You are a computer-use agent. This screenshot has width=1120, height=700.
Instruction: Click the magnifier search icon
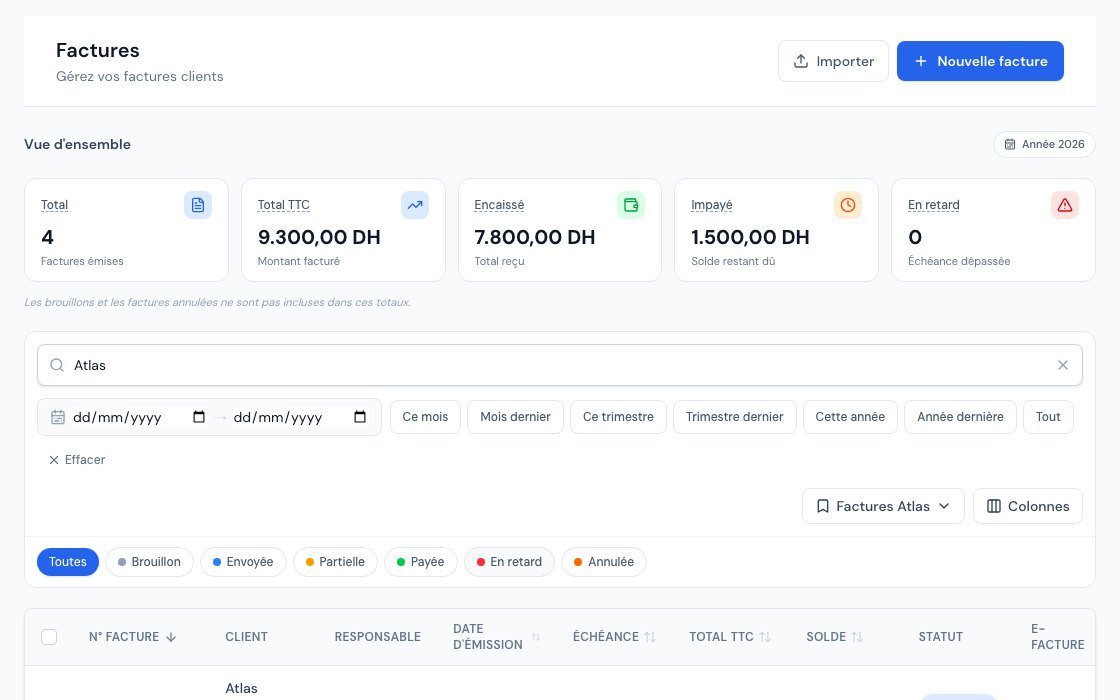pyautogui.click(x=57, y=365)
